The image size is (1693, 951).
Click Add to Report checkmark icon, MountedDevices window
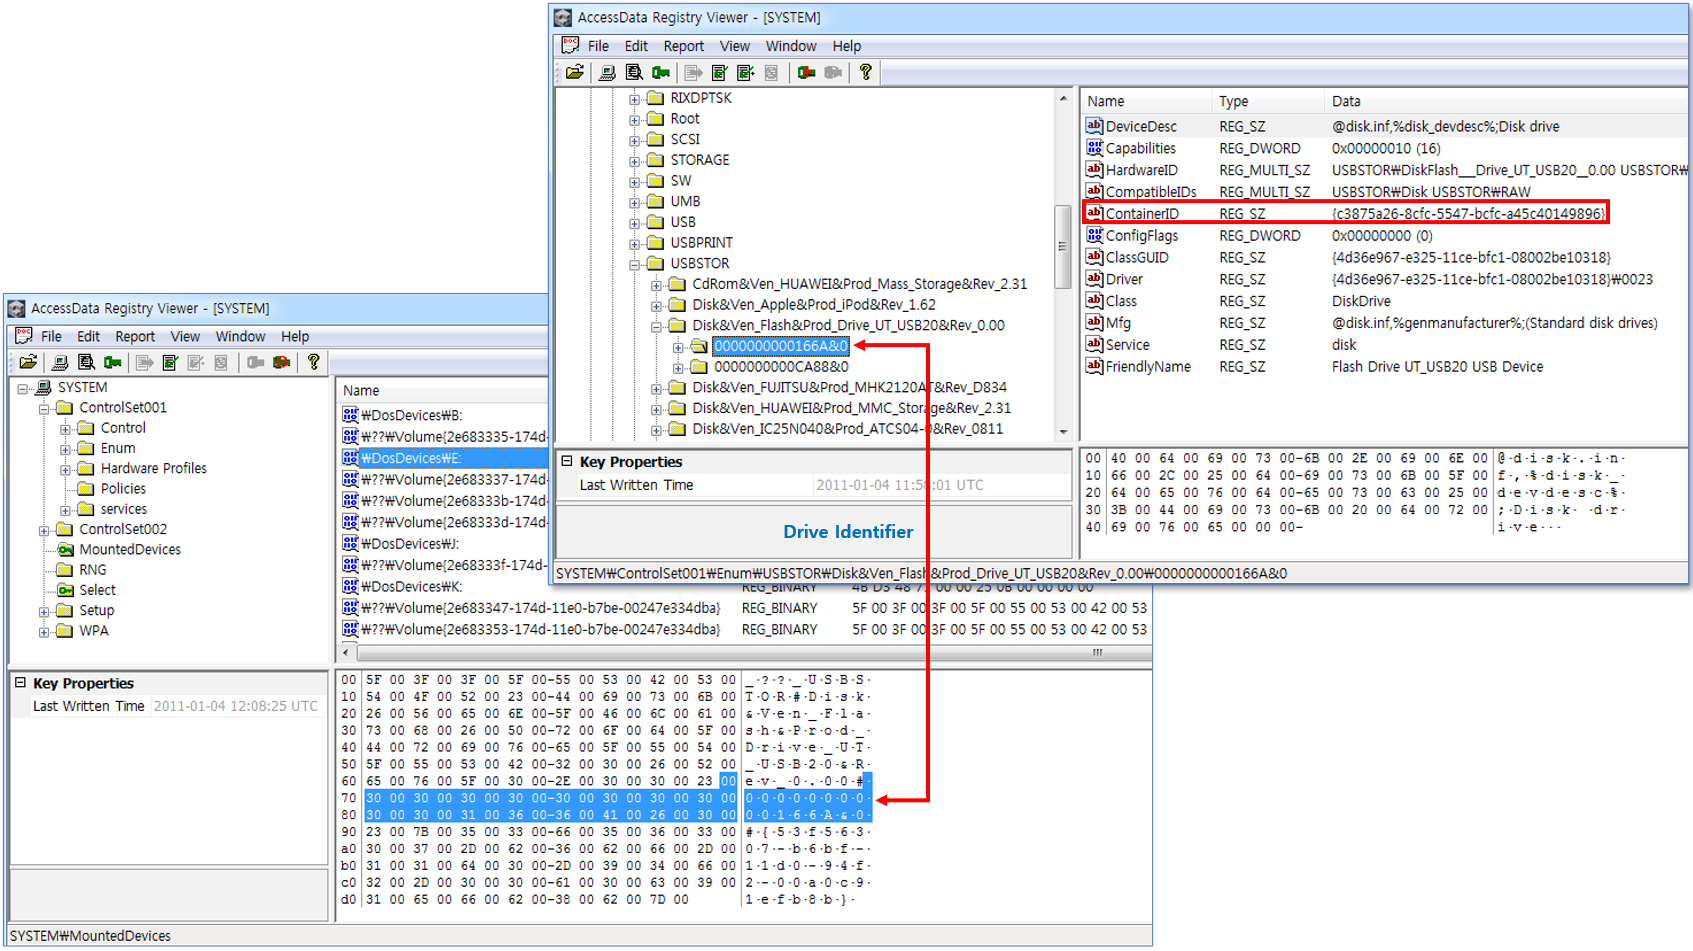point(170,362)
